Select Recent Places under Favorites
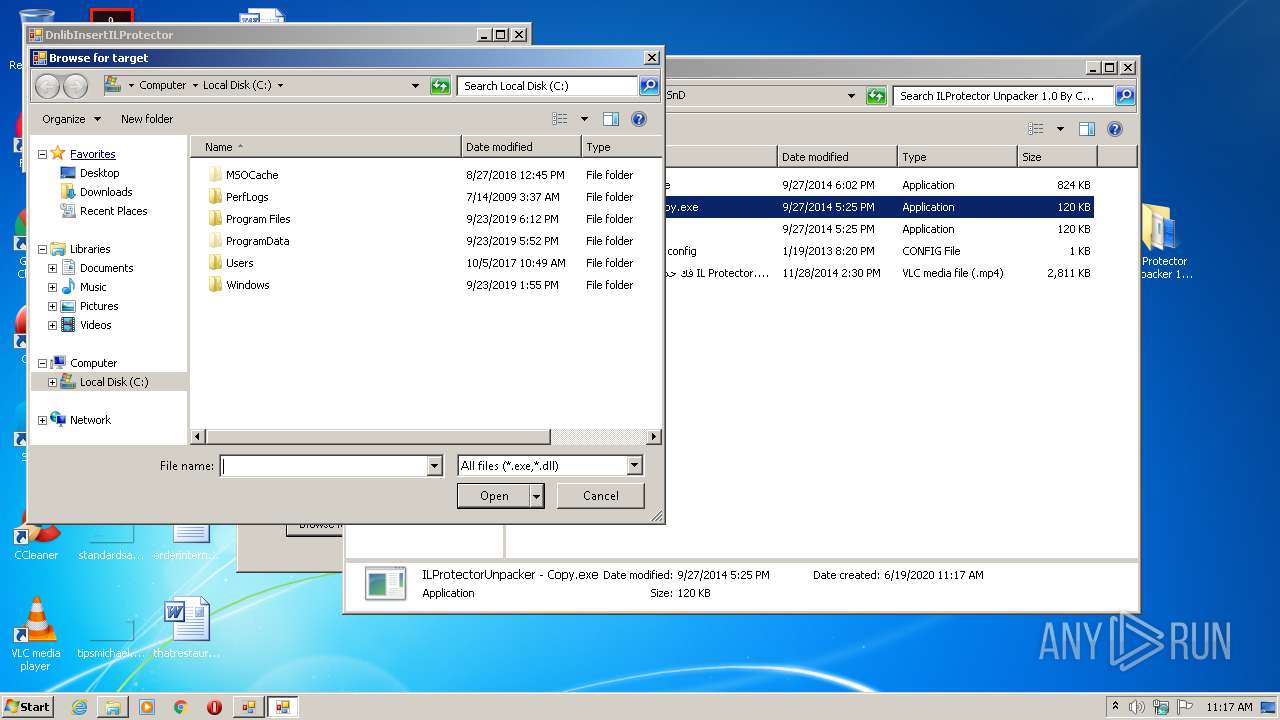 113,211
